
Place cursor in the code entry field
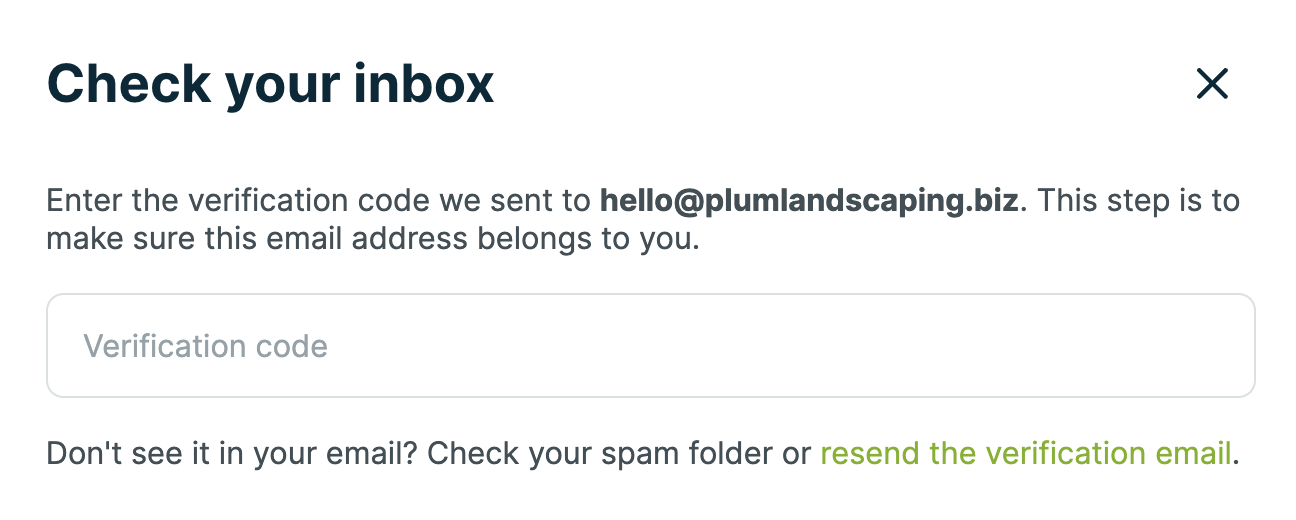[x=650, y=346]
